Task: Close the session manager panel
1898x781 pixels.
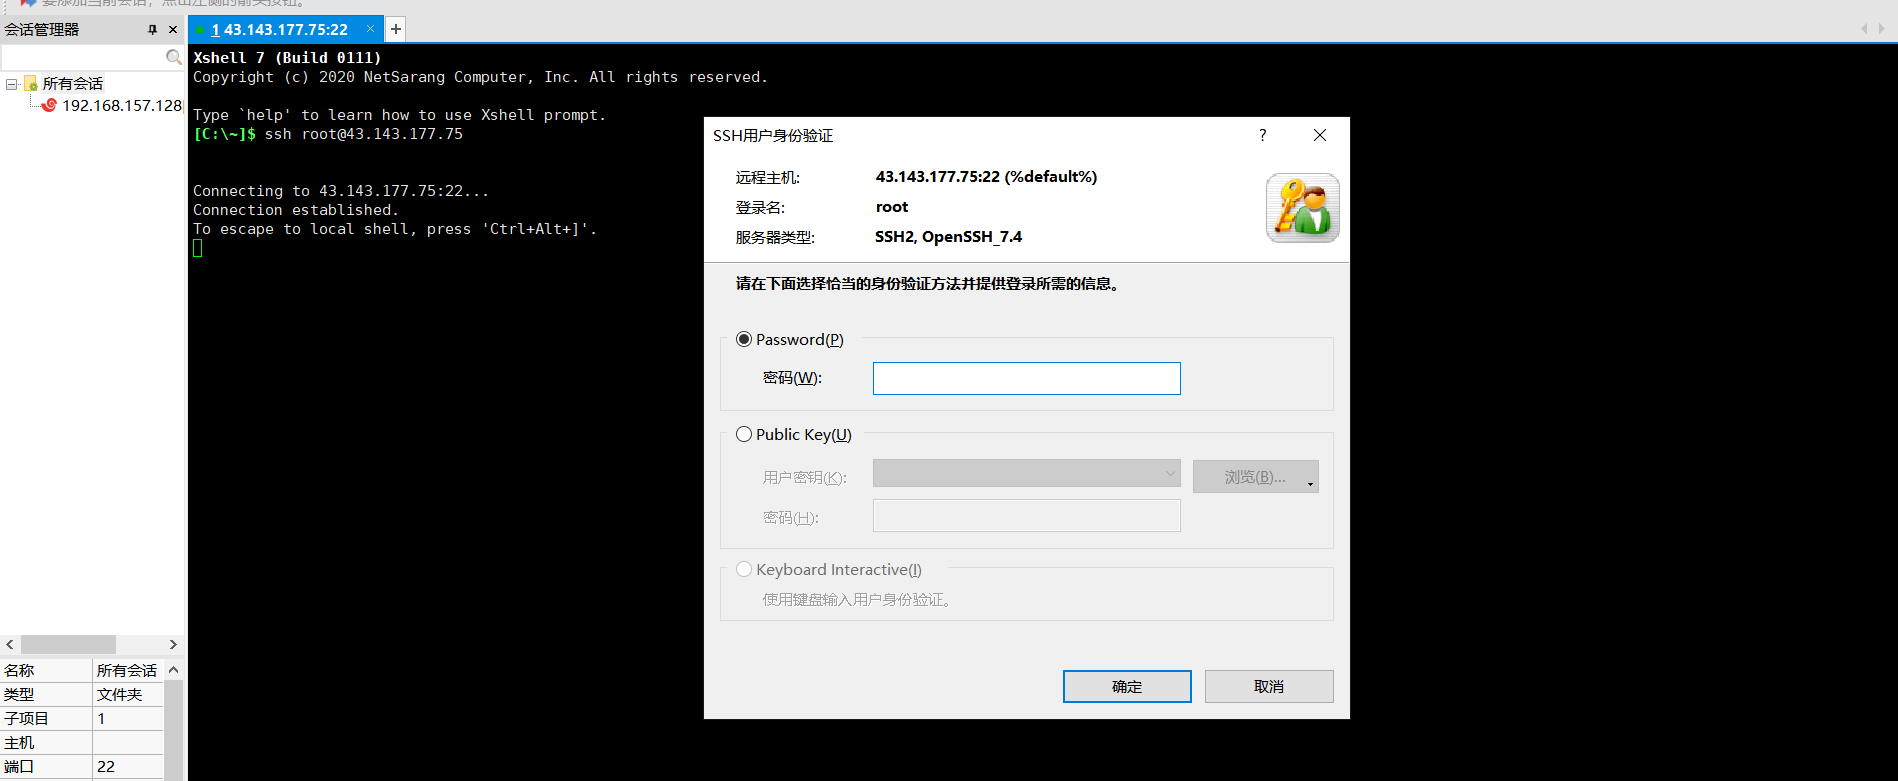Action: 173,30
